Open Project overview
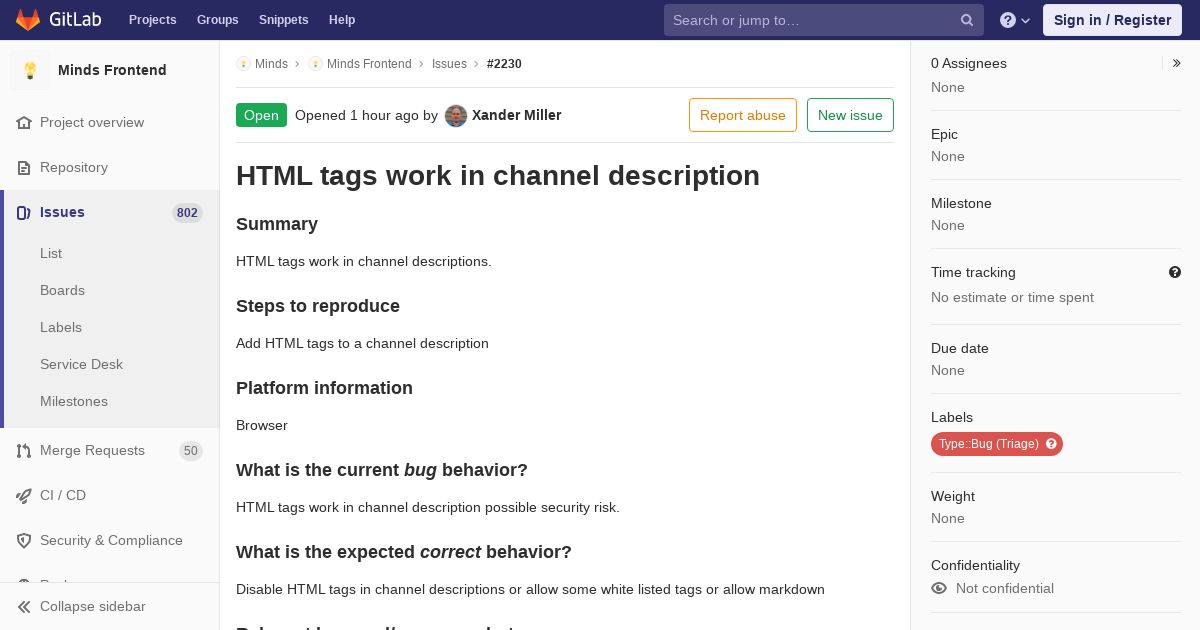Image resolution: width=1200 pixels, height=630 pixels. tap(92, 122)
